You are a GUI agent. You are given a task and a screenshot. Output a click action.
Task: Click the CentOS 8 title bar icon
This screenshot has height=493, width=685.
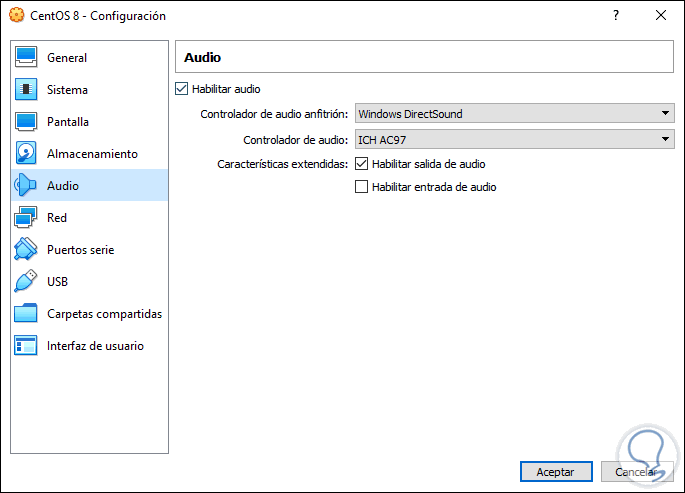pyautogui.click(x=15, y=16)
